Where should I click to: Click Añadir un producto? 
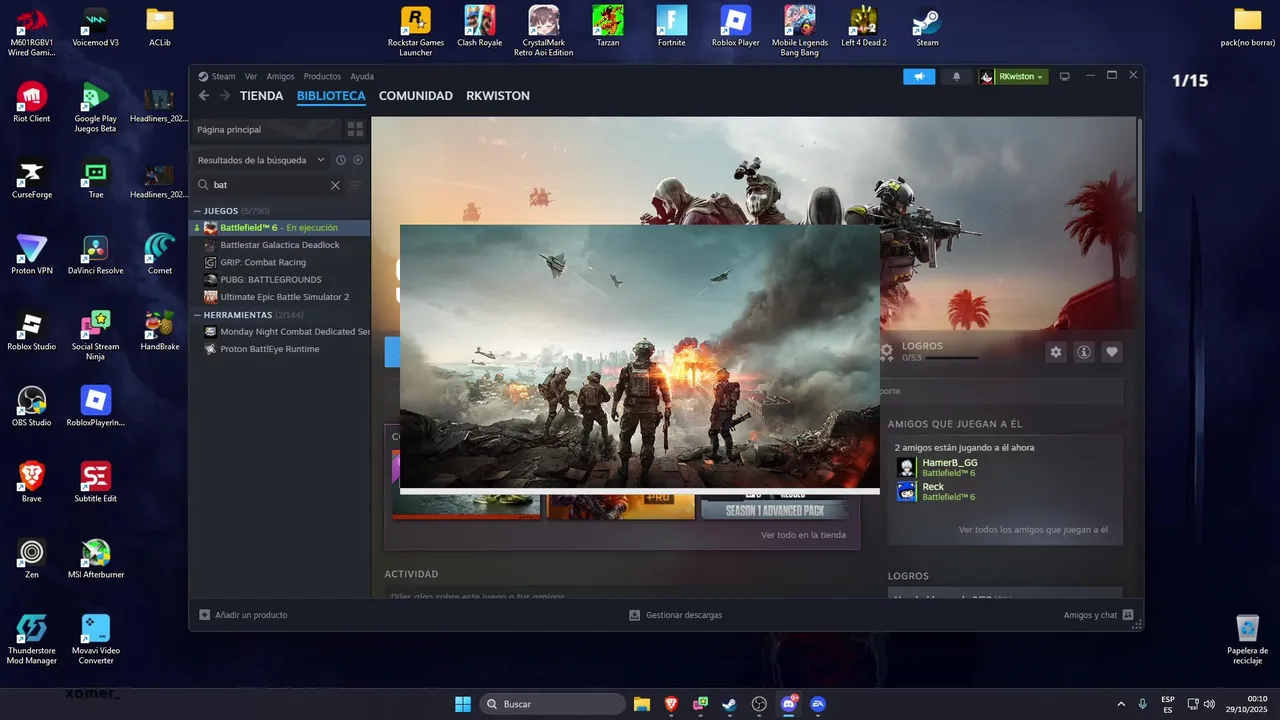243,615
